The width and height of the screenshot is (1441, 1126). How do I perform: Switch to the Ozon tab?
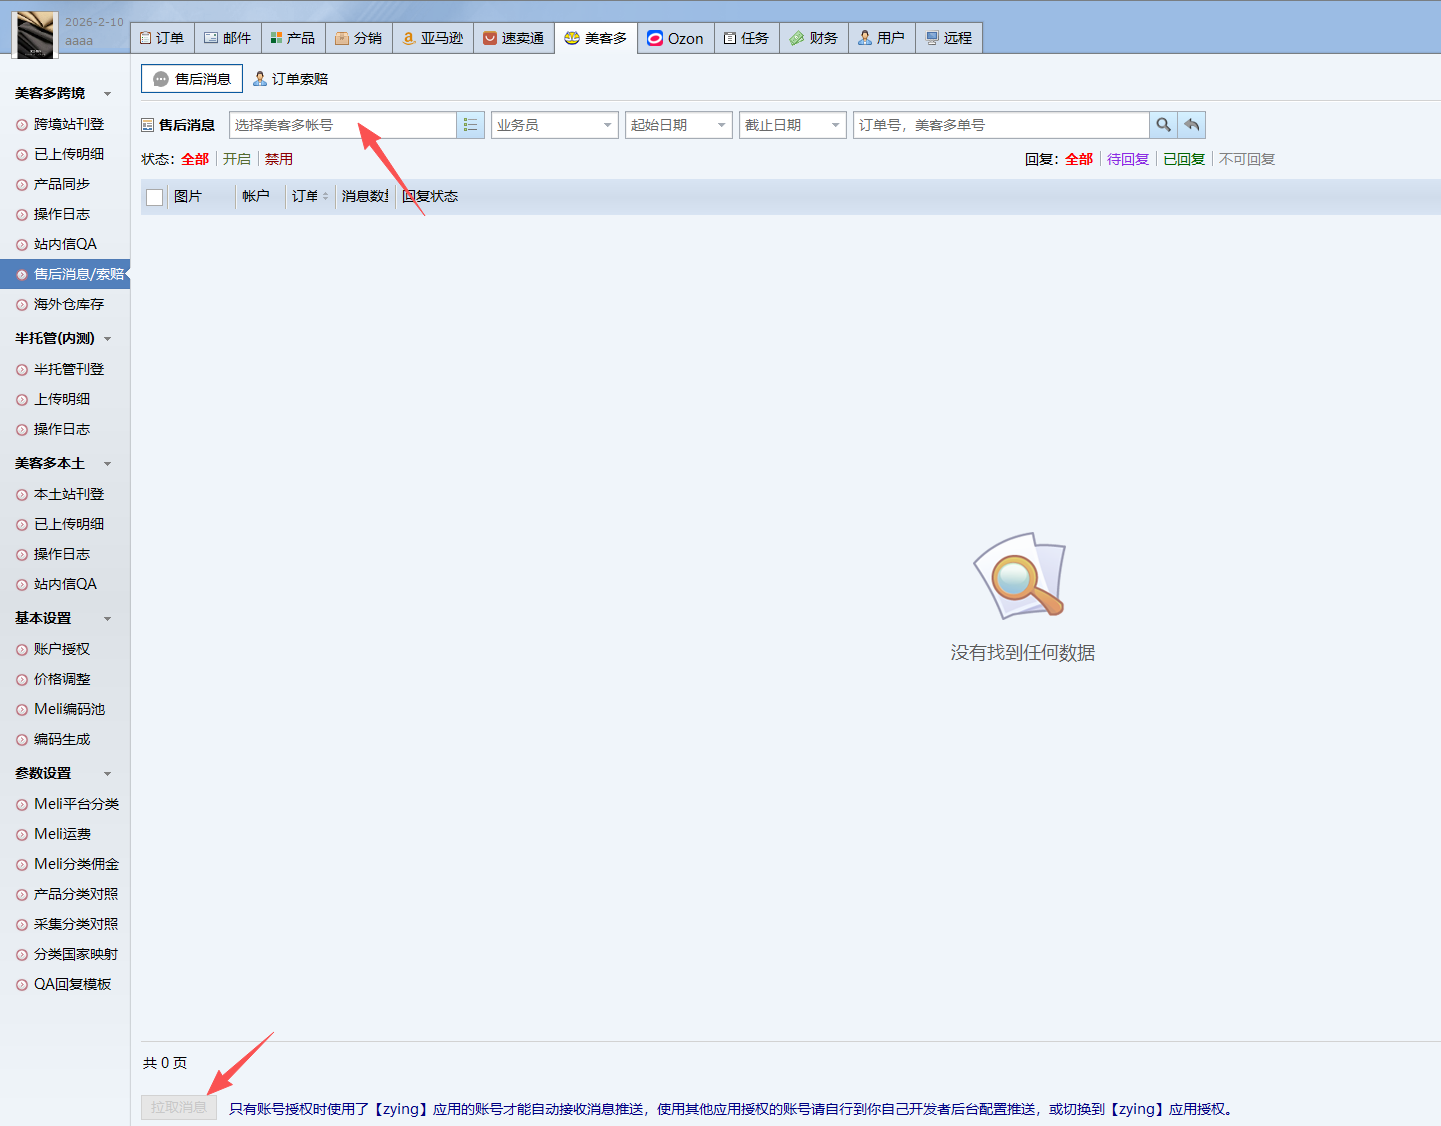point(675,38)
